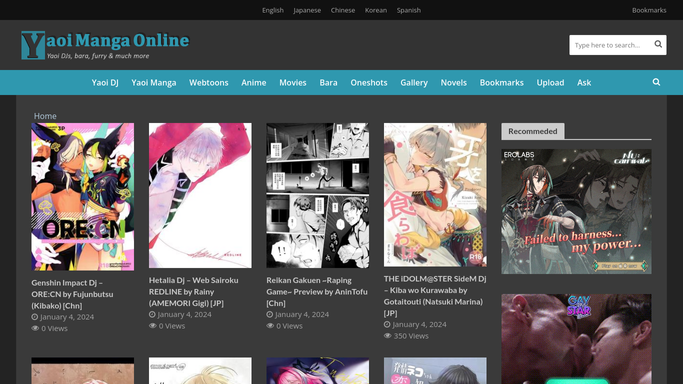Click the search magnifier in the header search box
The width and height of the screenshot is (683, 384).
[x=658, y=44]
